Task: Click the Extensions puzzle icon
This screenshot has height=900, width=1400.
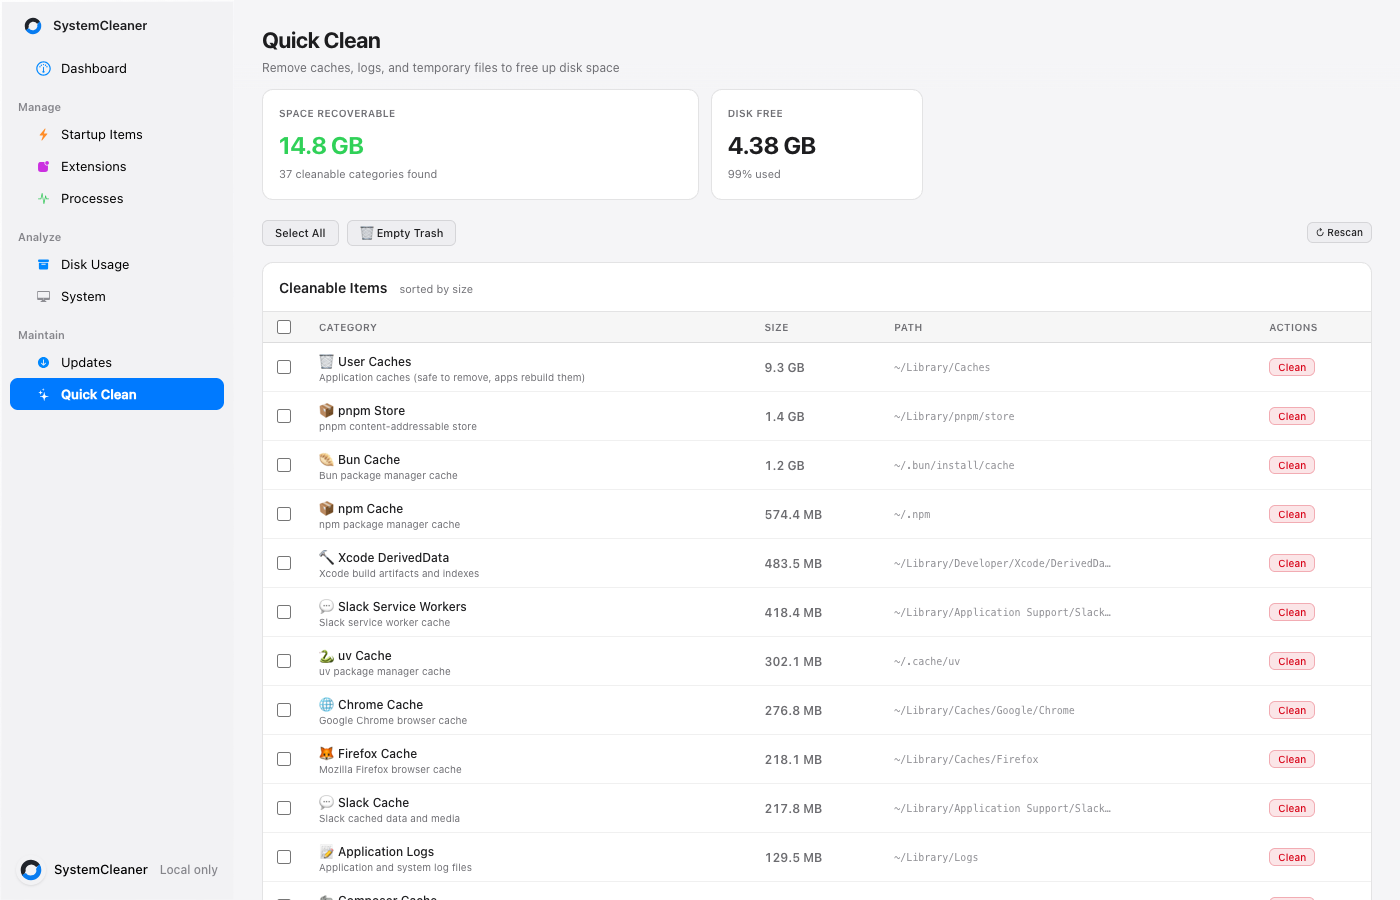Action: click(43, 167)
